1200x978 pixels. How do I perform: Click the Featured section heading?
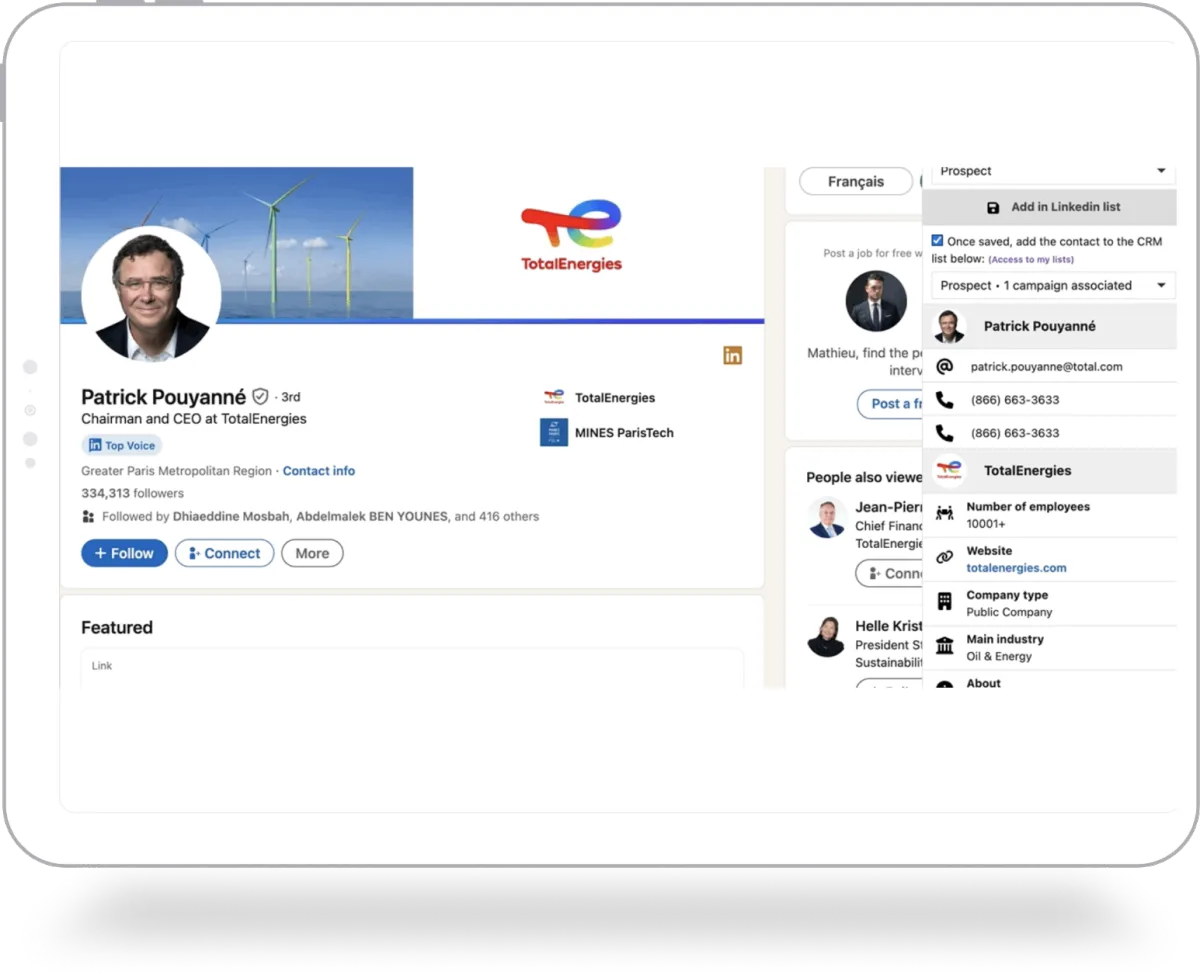pyautogui.click(x=117, y=628)
